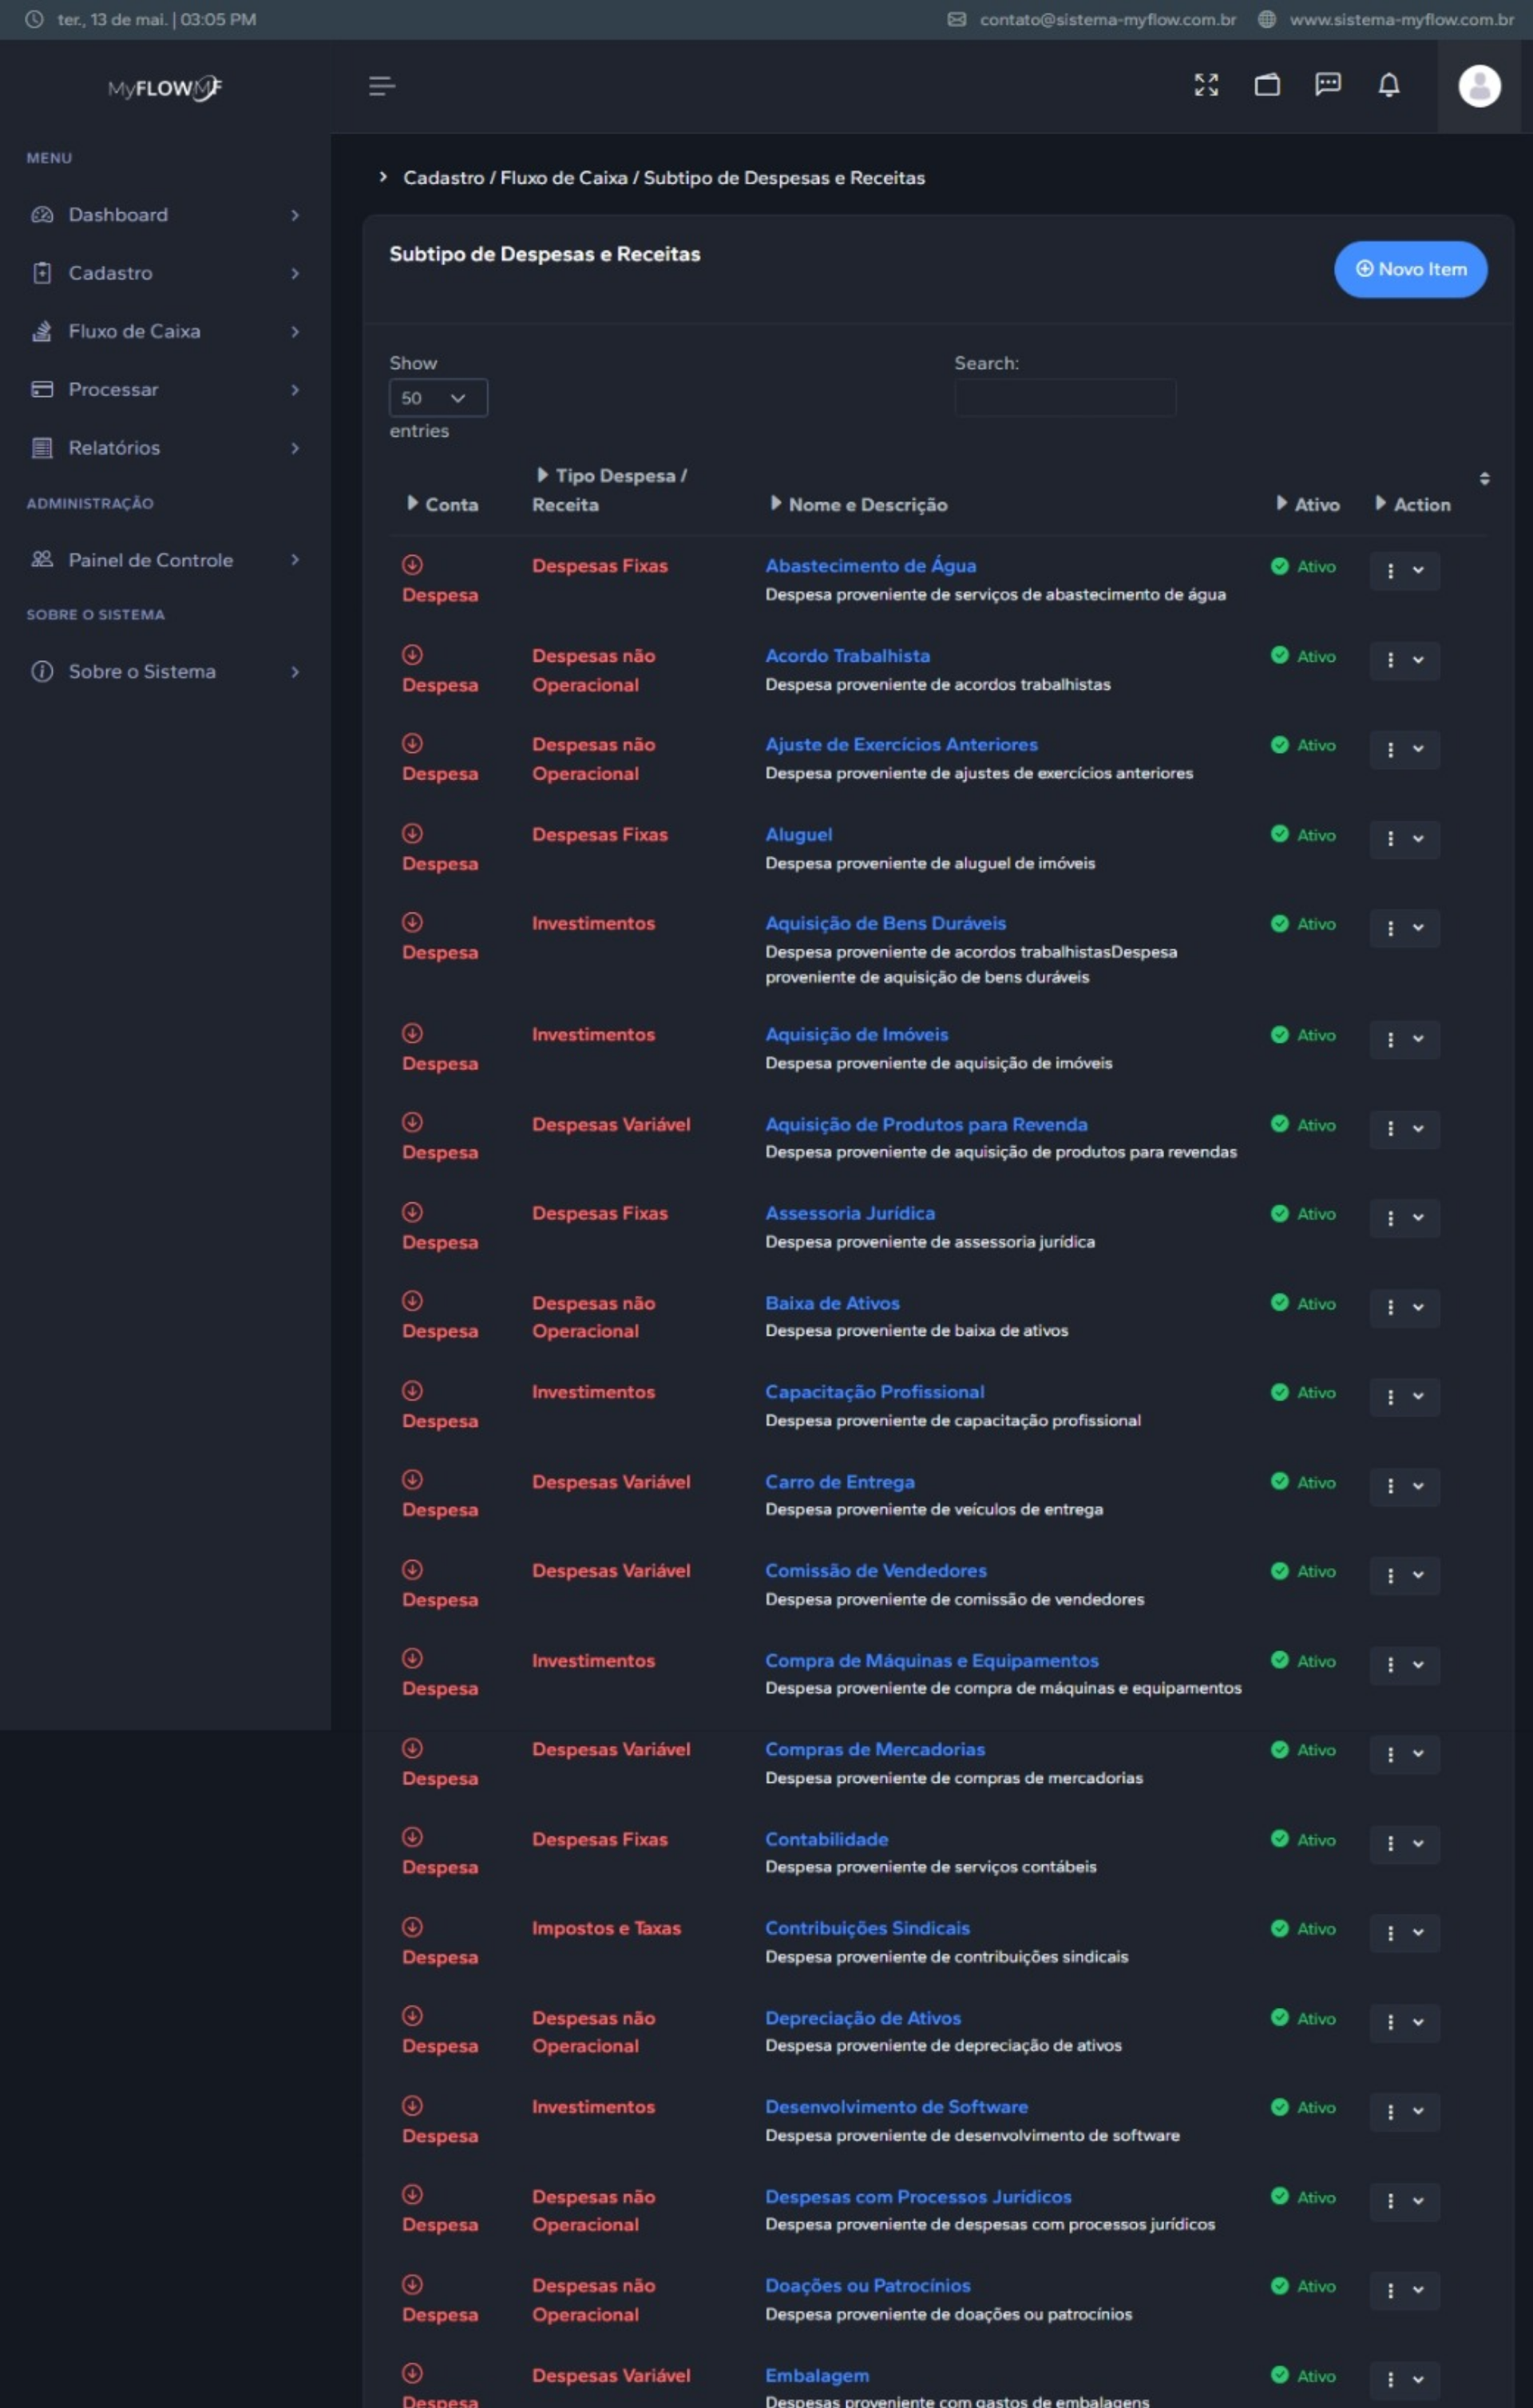Open the Acordo Trabalhista link
1533x2408 pixels.
pos(847,656)
